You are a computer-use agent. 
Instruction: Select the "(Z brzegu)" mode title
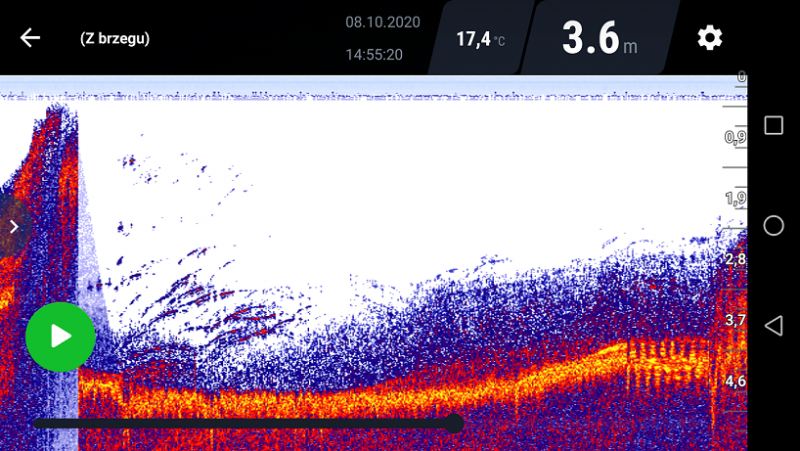point(115,39)
